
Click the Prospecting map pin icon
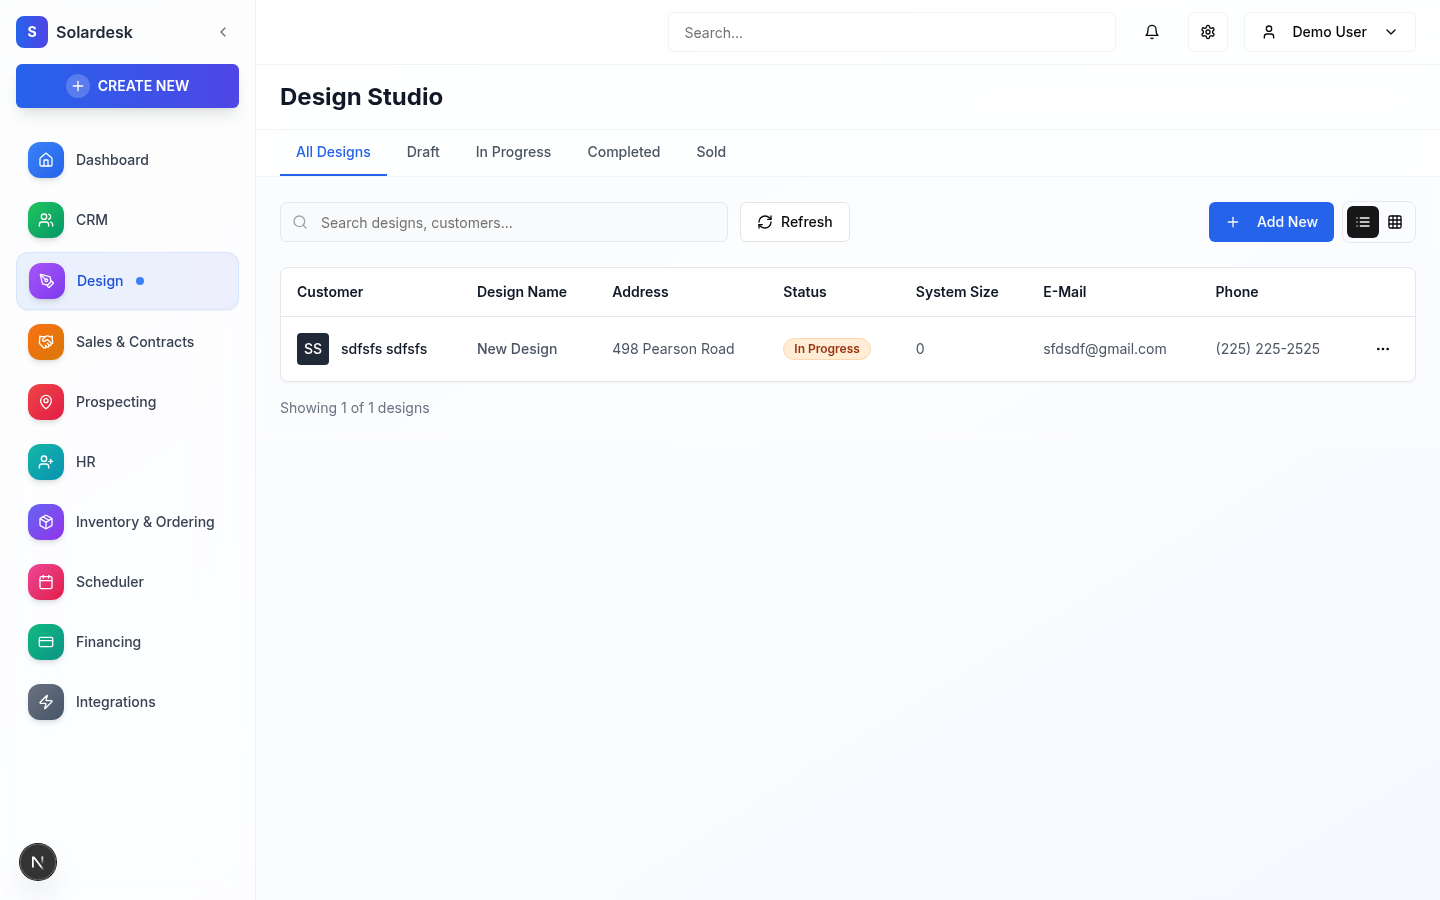click(45, 401)
